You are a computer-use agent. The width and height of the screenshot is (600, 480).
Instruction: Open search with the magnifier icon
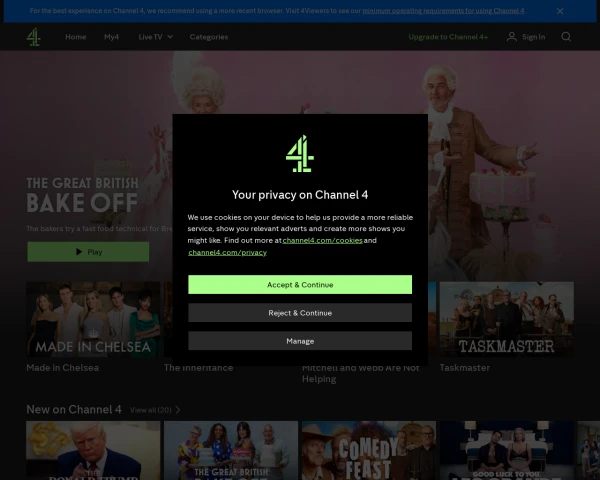(x=566, y=37)
